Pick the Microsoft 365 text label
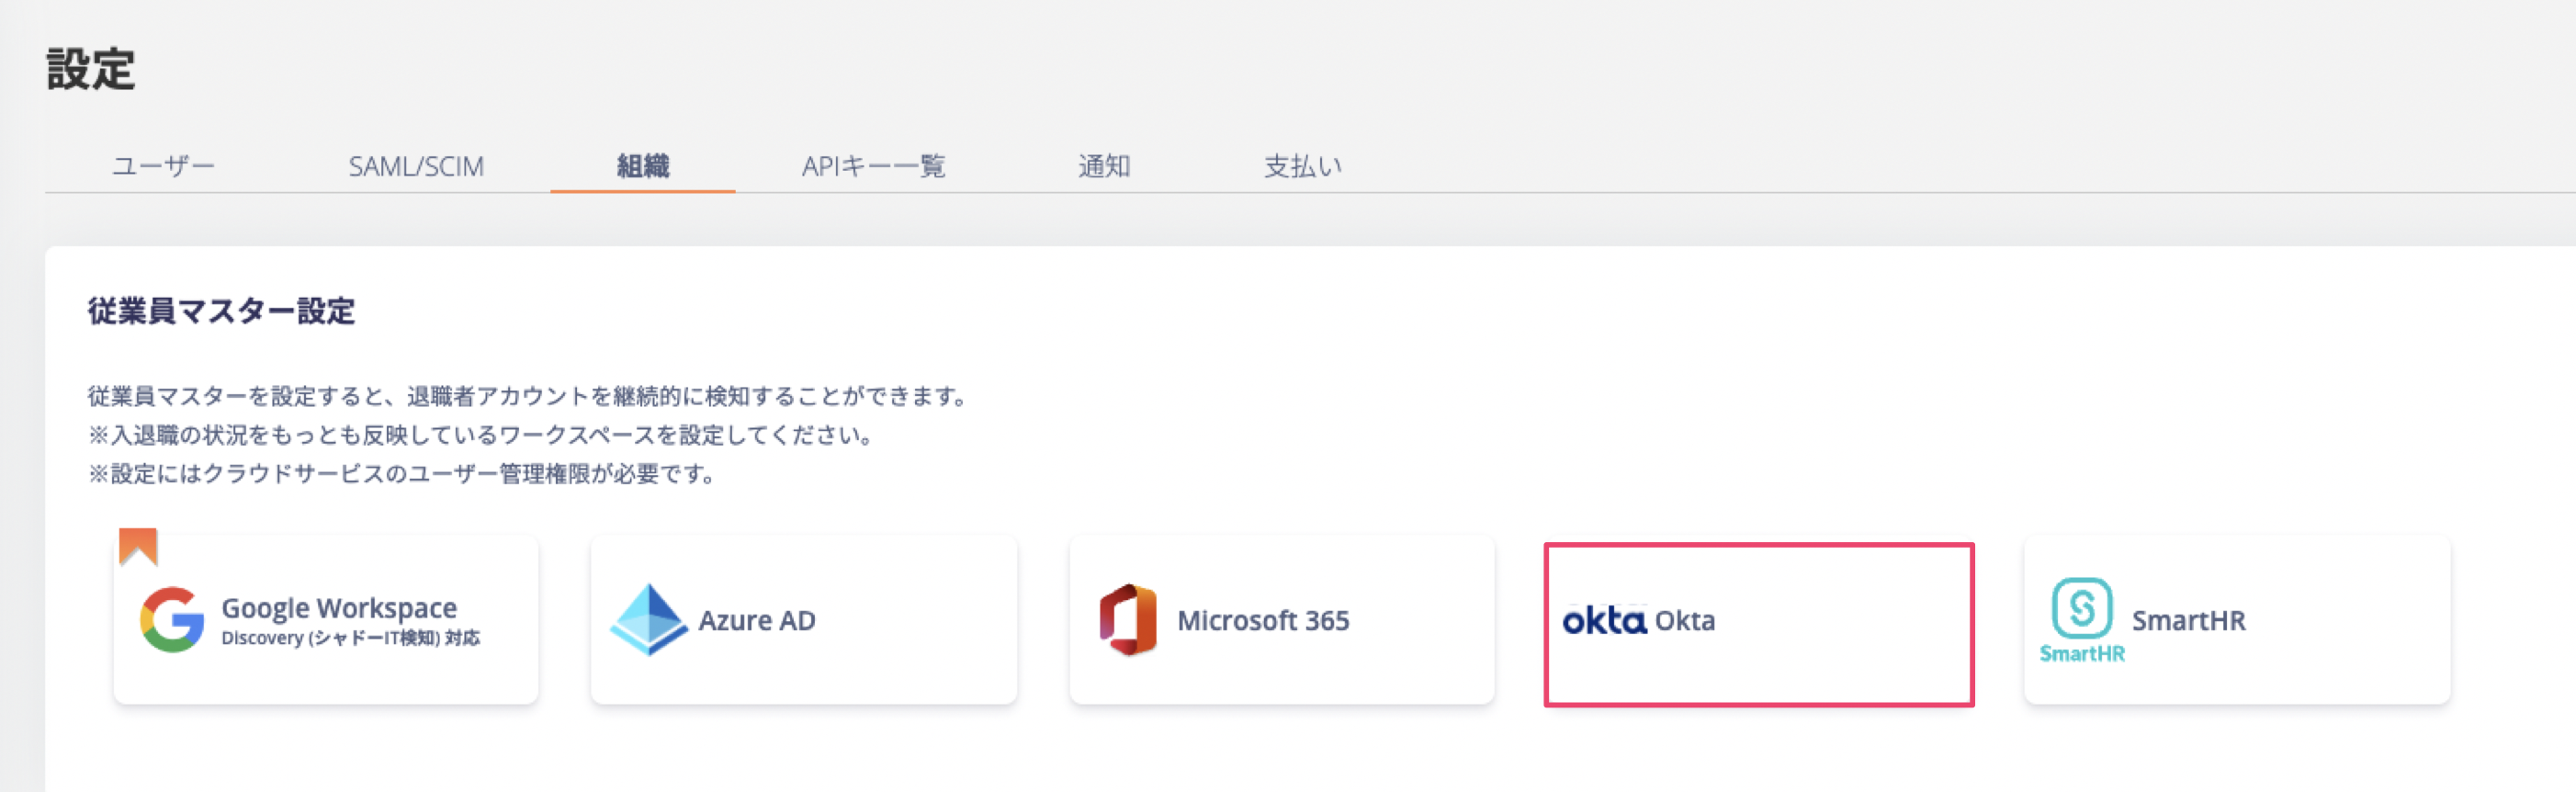This screenshot has width=2576, height=792. click(1263, 620)
